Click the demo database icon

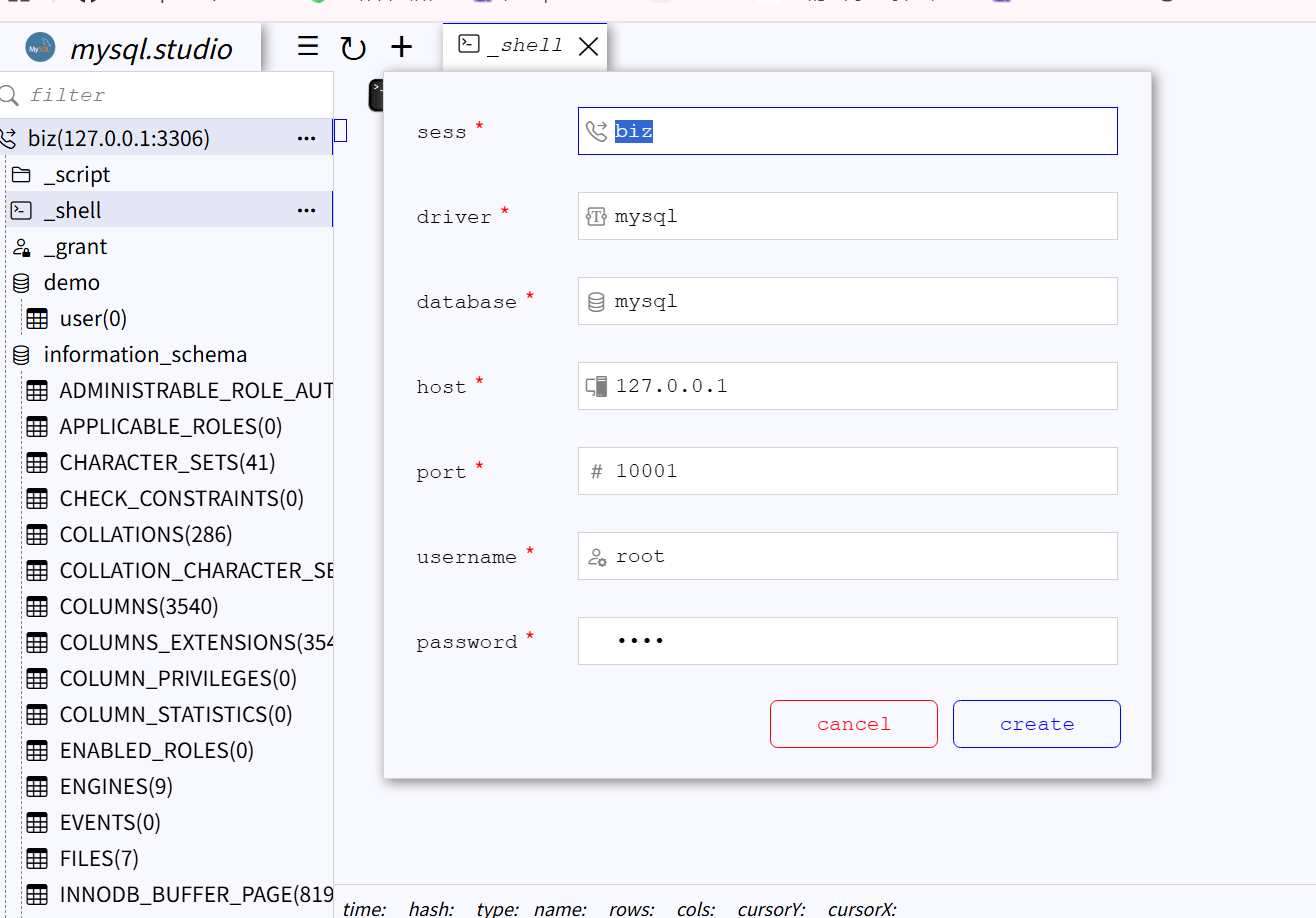coord(21,283)
